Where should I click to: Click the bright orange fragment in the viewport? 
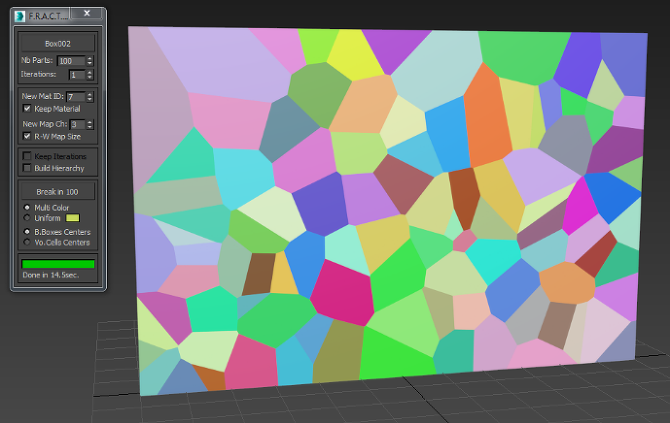[x=487, y=118]
